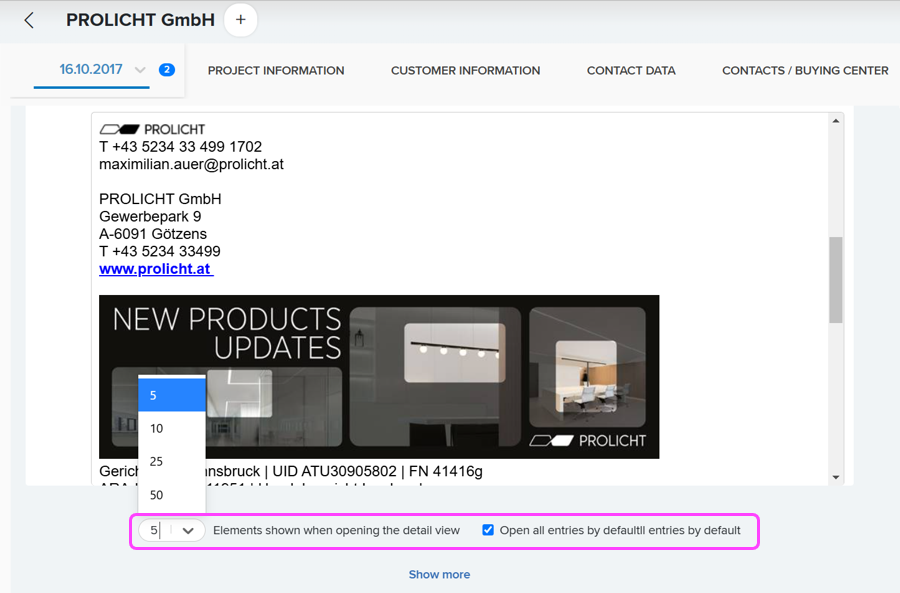
Task: Open the CONTACTS / BUYING CENTER tab
Action: coord(805,71)
